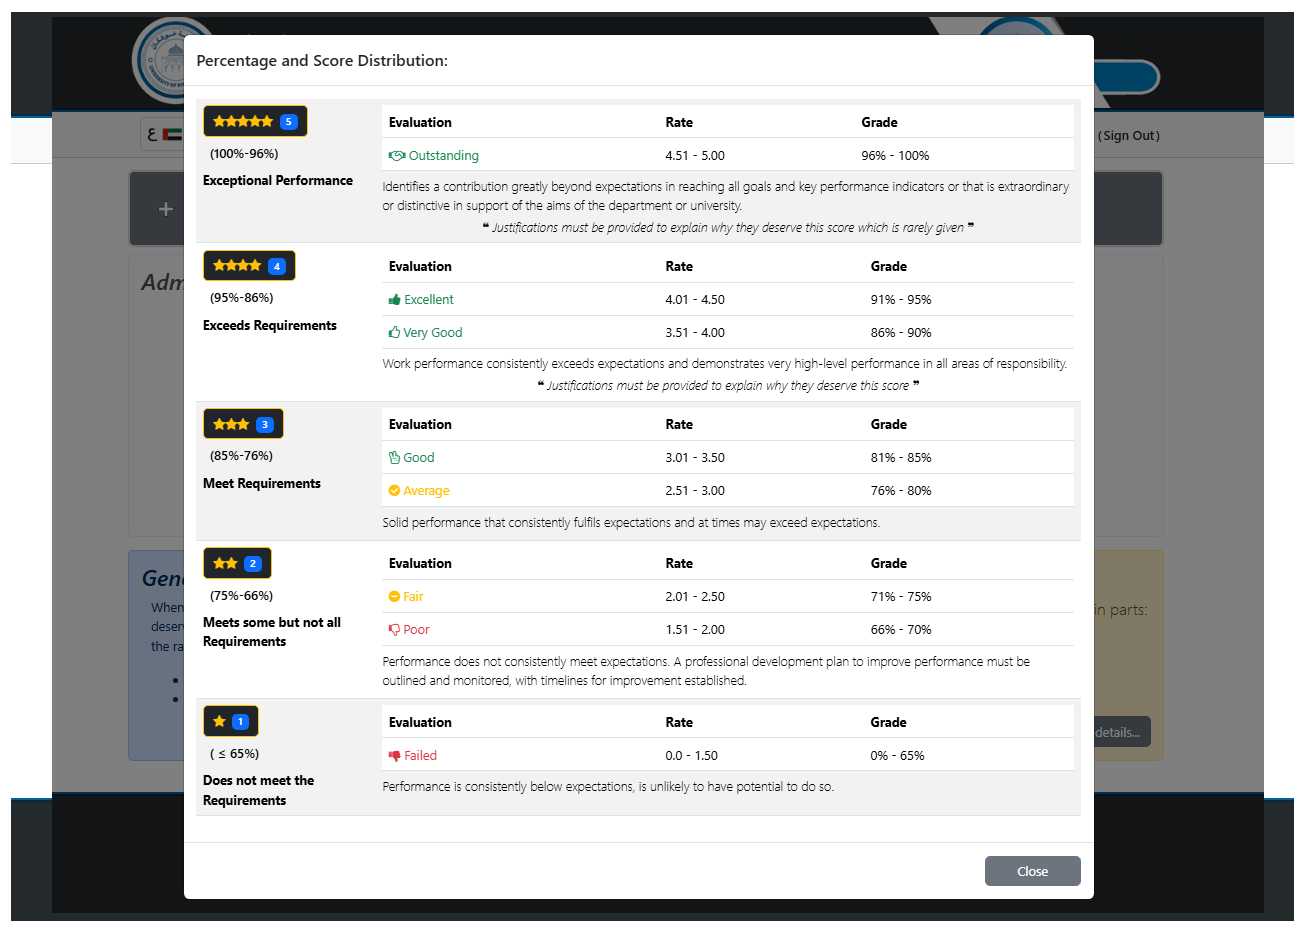
Task: Select the single-star rating badge
Action: tap(231, 721)
